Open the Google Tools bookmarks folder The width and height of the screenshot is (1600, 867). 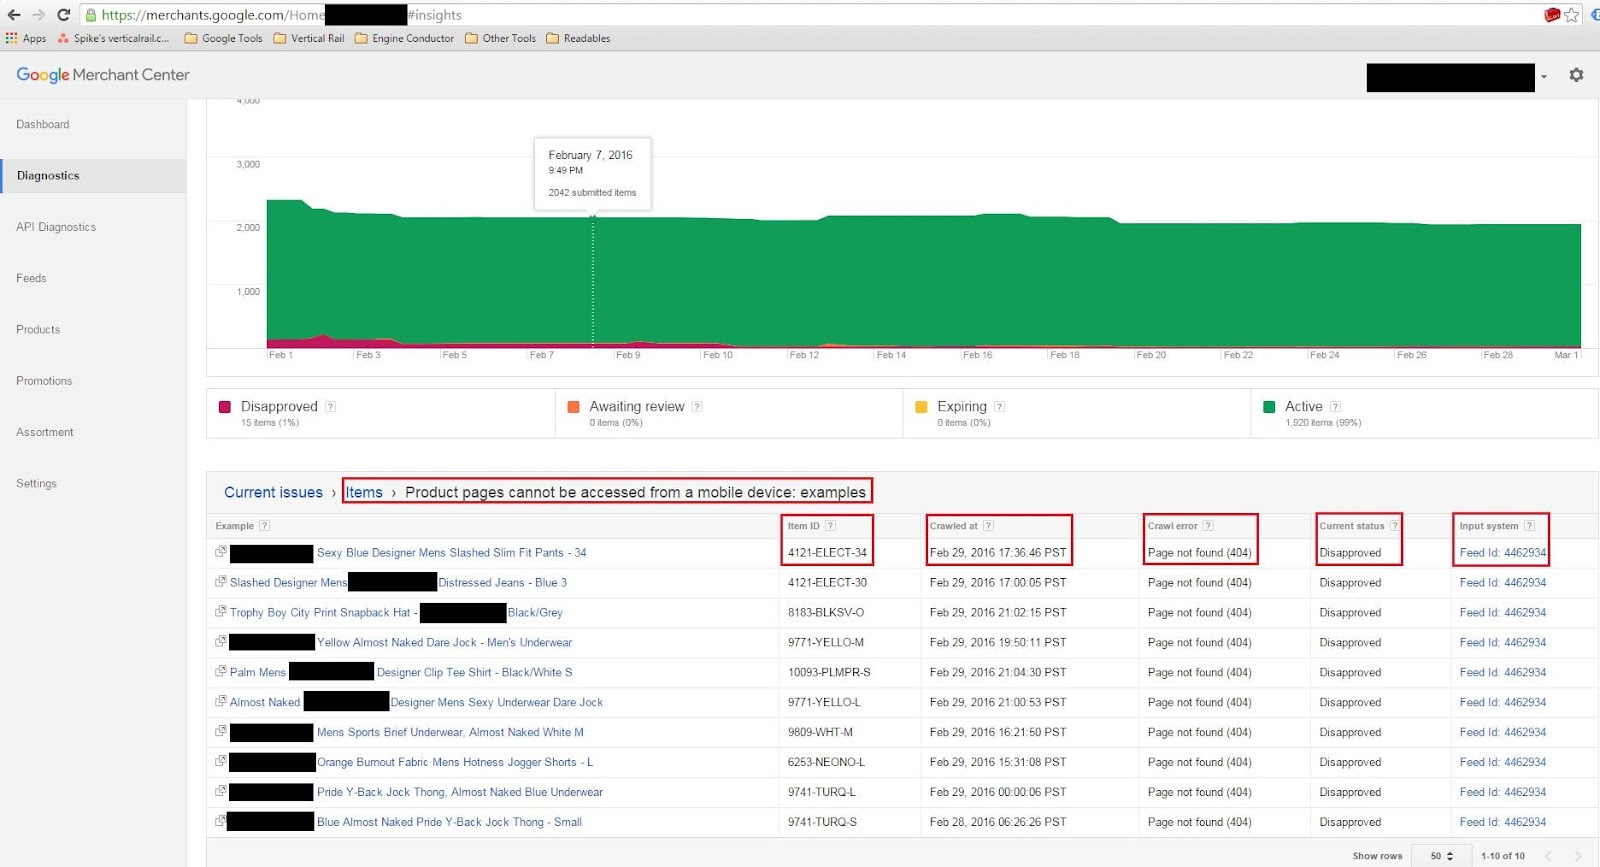pyautogui.click(x=223, y=39)
